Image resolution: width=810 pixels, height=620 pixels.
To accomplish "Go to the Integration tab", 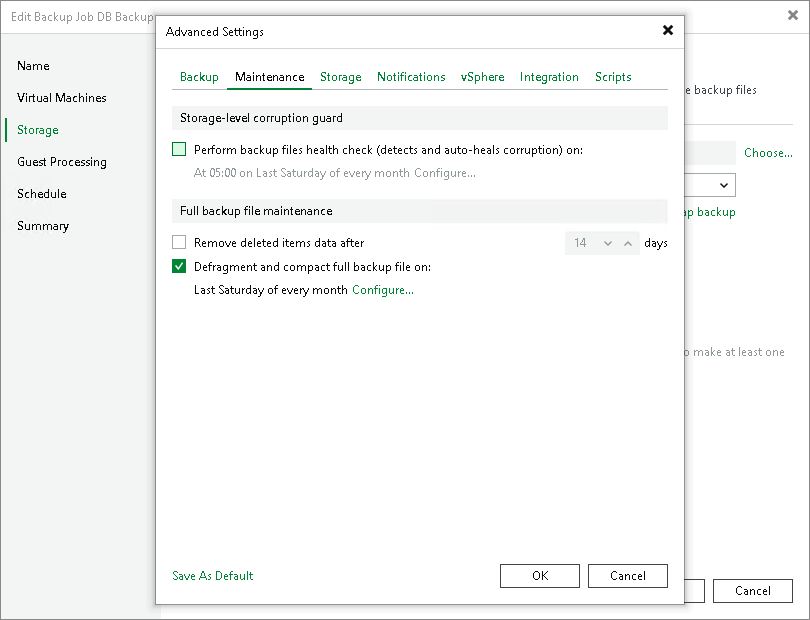I will pos(549,77).
